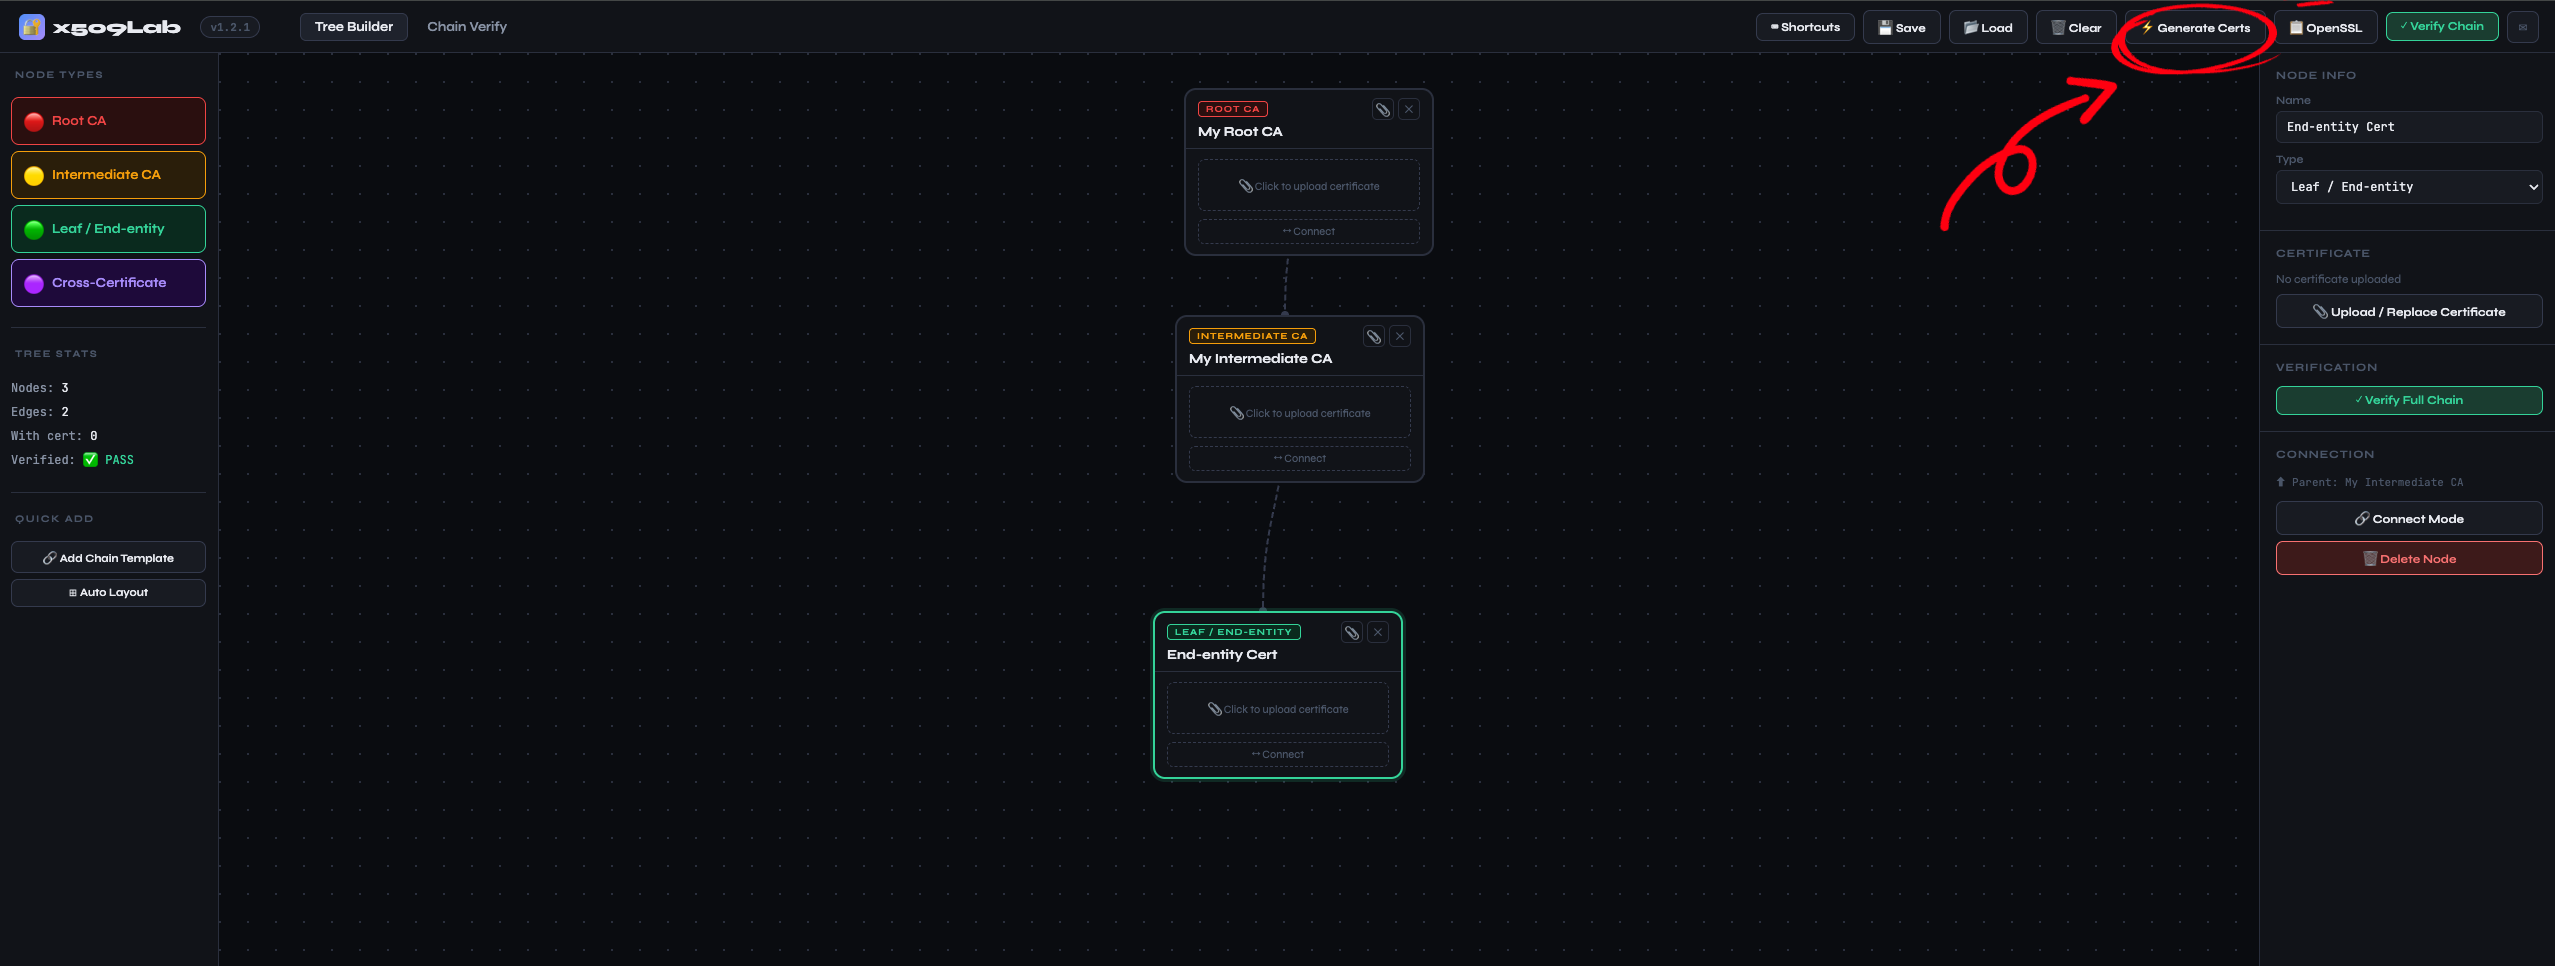Click Connect on the My Root CA node
This screenshot has height=966, width=2555.
pos(1308,232)
